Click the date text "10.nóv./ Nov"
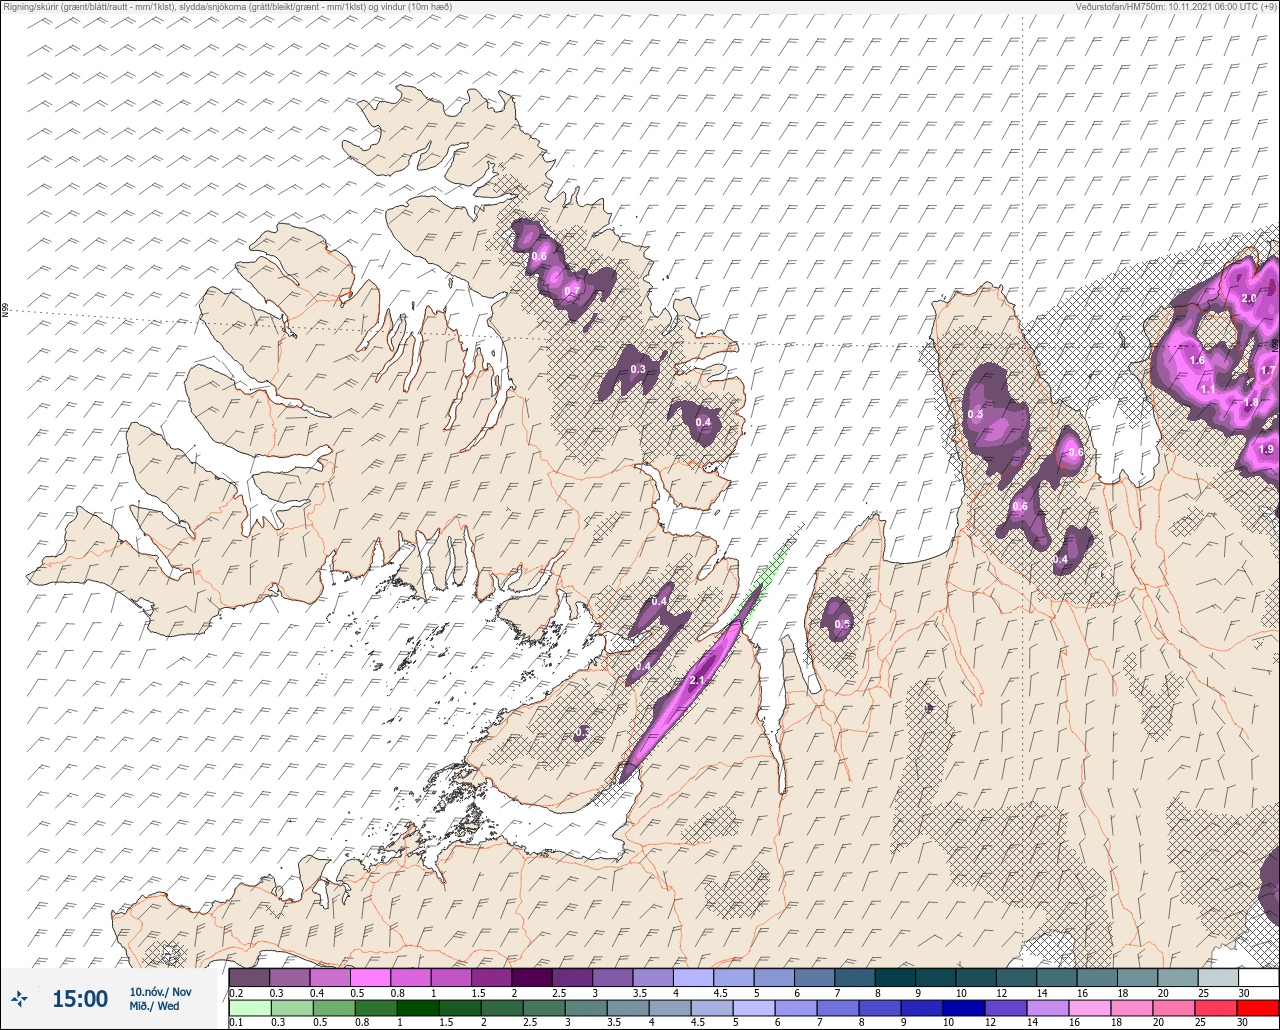This screenshot has width=1280, height=1030. pos(160,992)
